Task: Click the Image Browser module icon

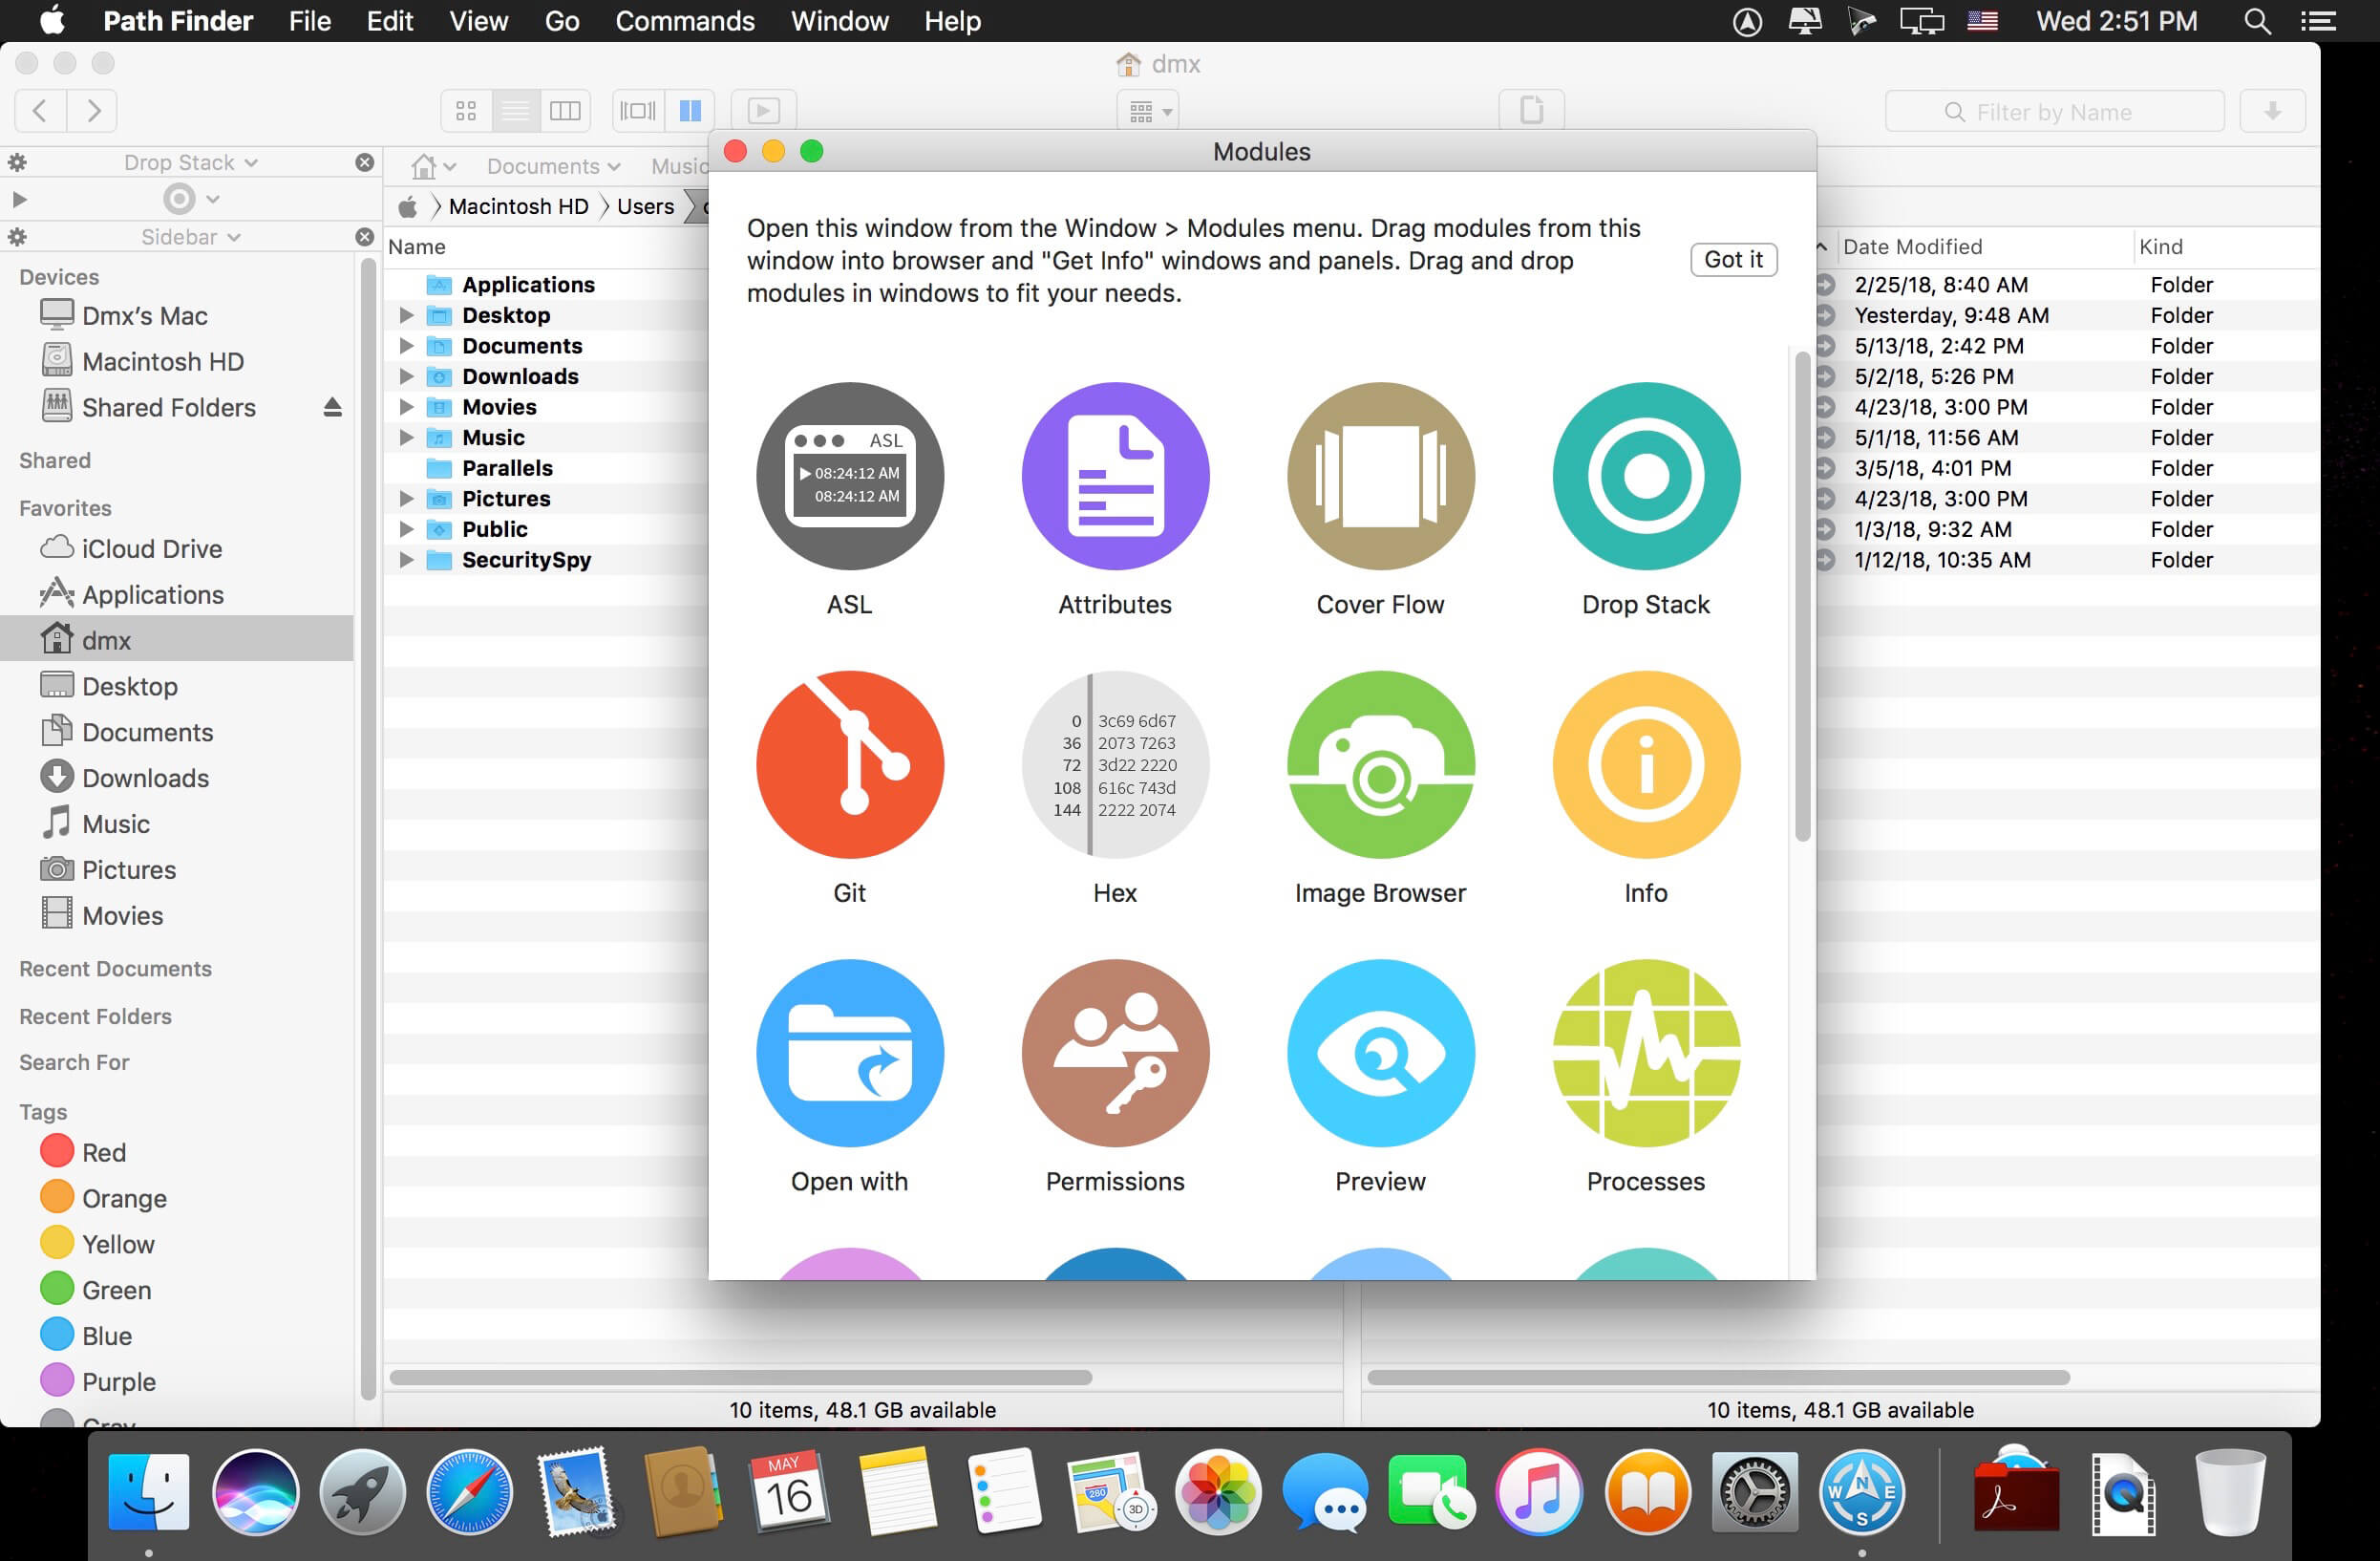Action: pyautogui.click(x=1380, y=764)
